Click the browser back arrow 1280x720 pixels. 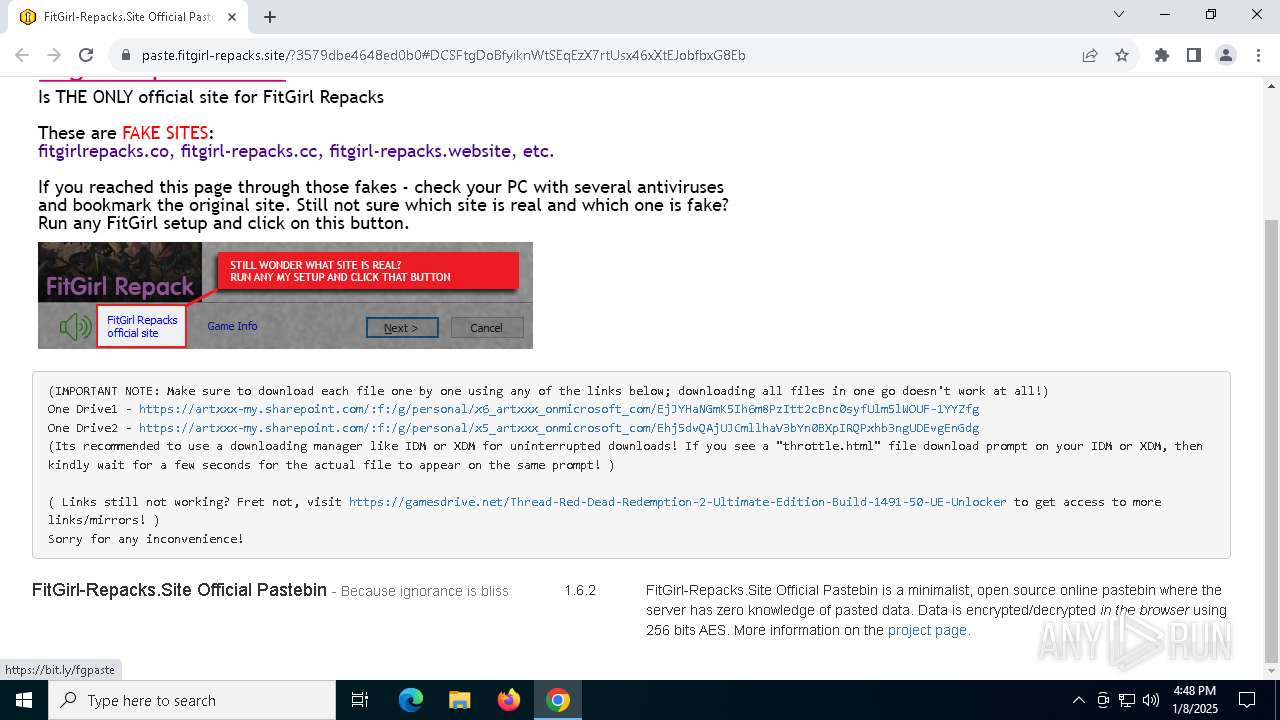22,55
